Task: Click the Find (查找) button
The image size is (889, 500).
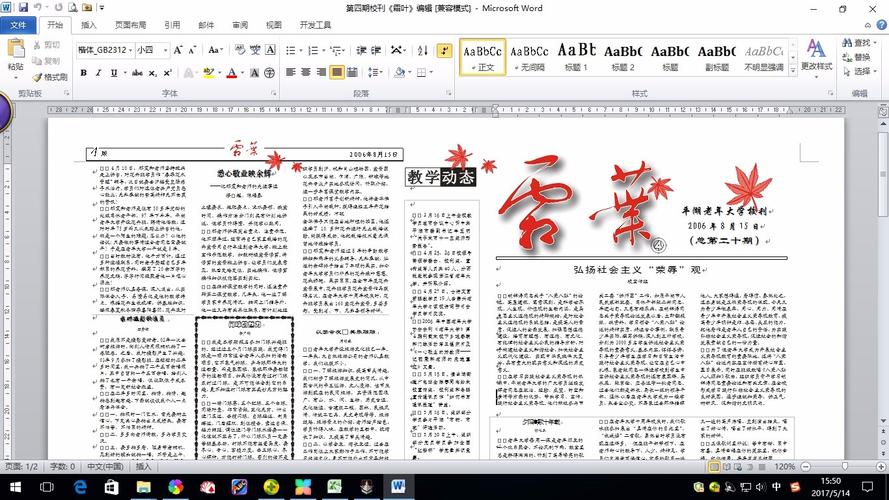Action: [859, 43]
